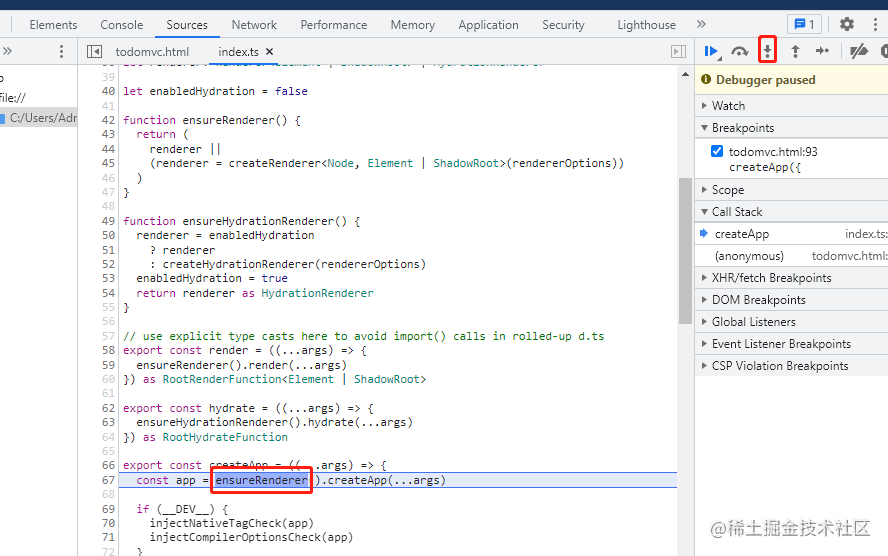
Task: Select createApp frame in Call Stack
Action: [791, 234]
